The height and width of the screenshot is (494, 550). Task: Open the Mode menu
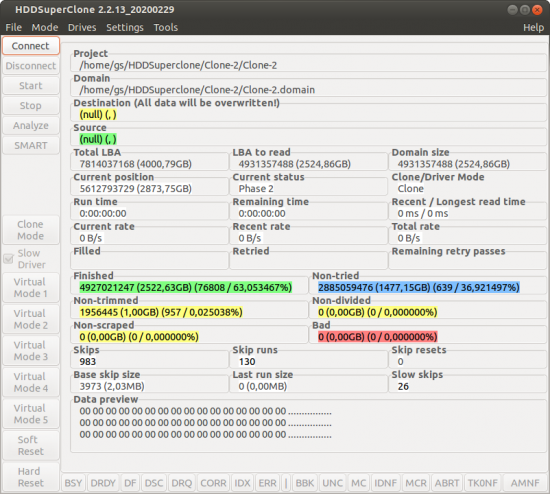45,27
